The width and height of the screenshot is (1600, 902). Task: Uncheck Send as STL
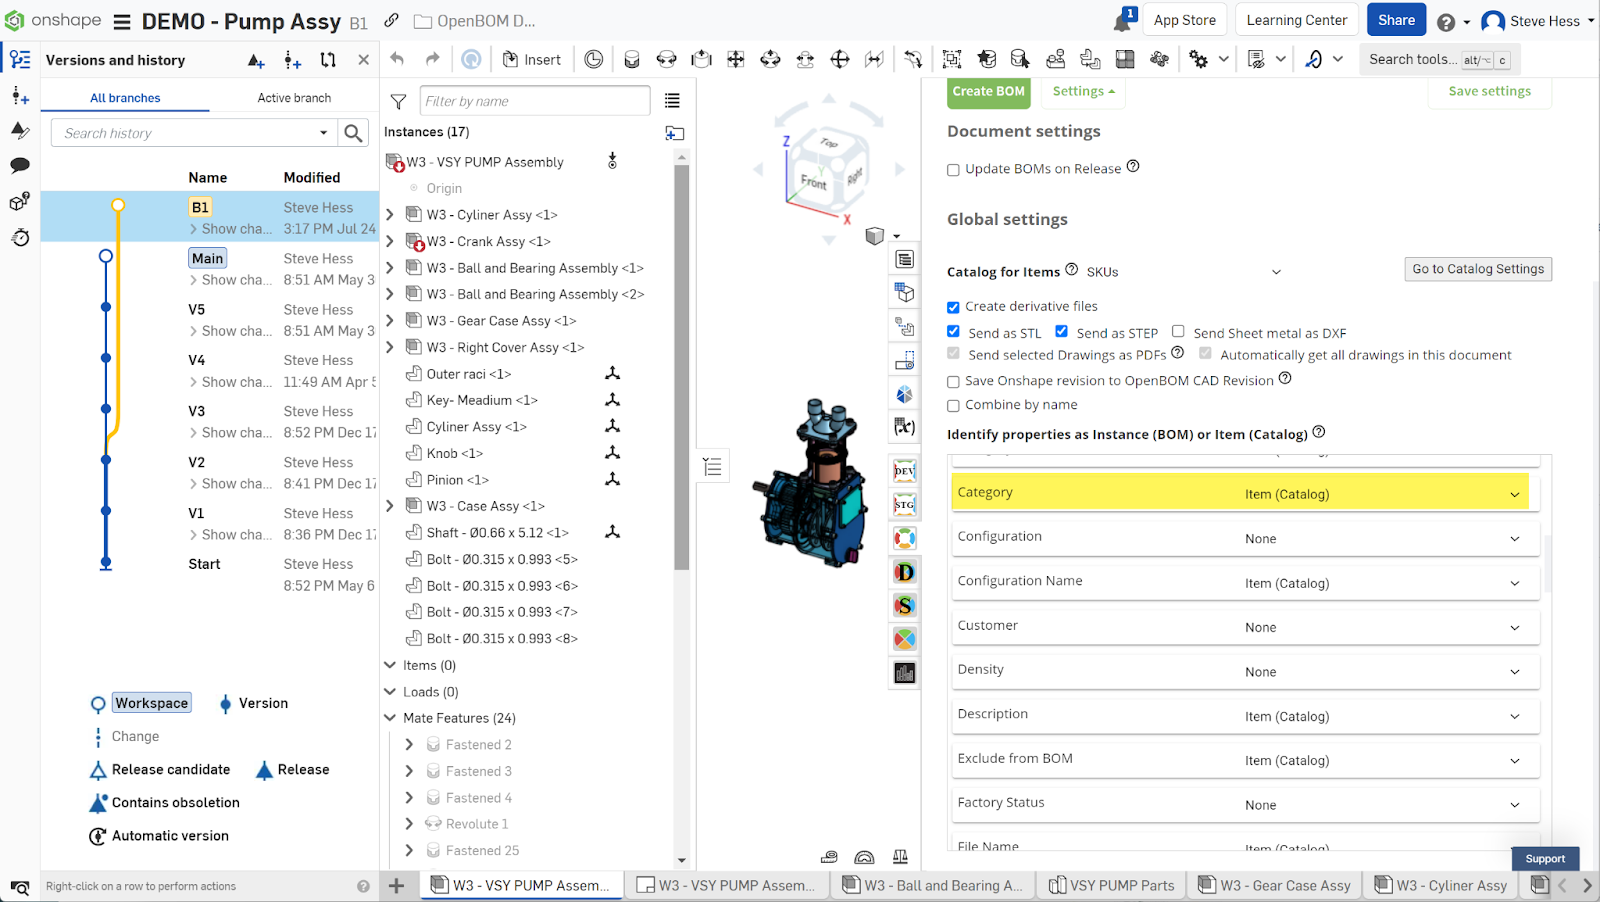(953, 332)
